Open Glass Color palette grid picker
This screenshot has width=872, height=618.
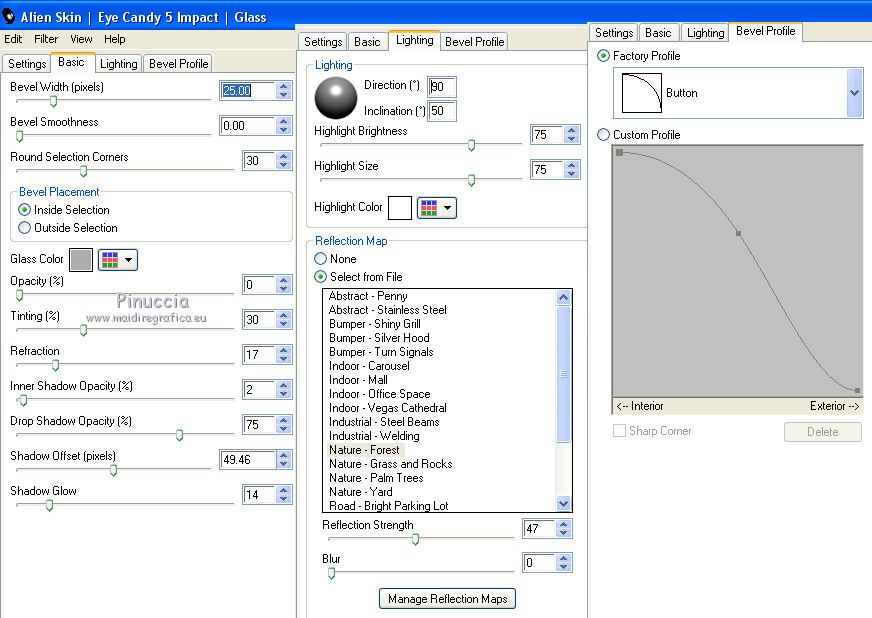[110, 260]
